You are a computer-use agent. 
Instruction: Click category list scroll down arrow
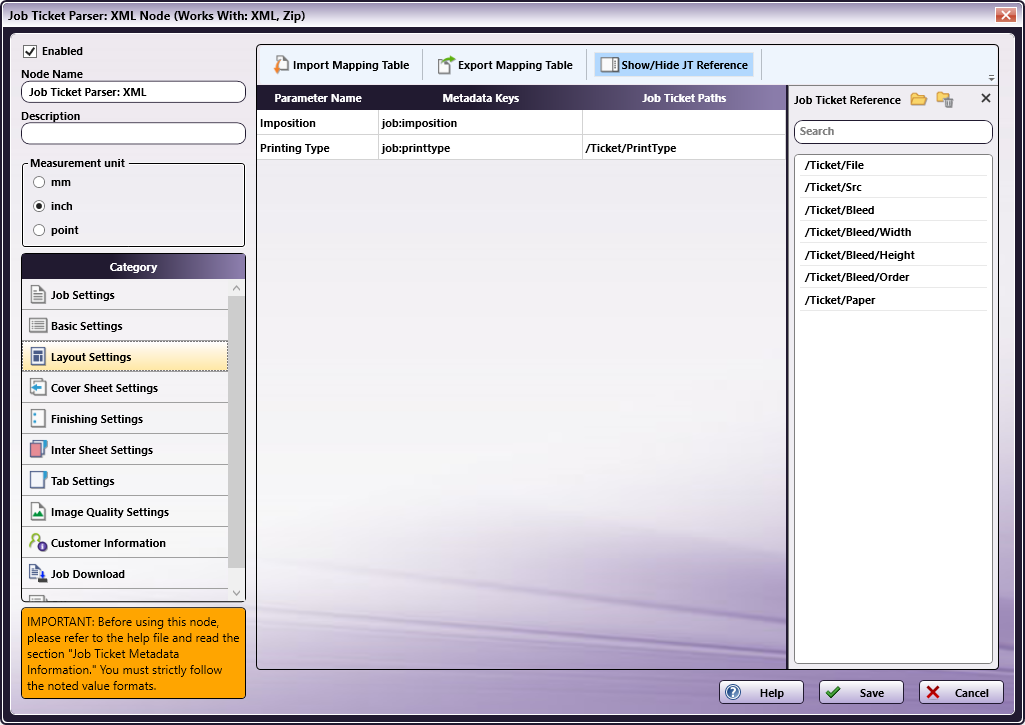point(237,592)
